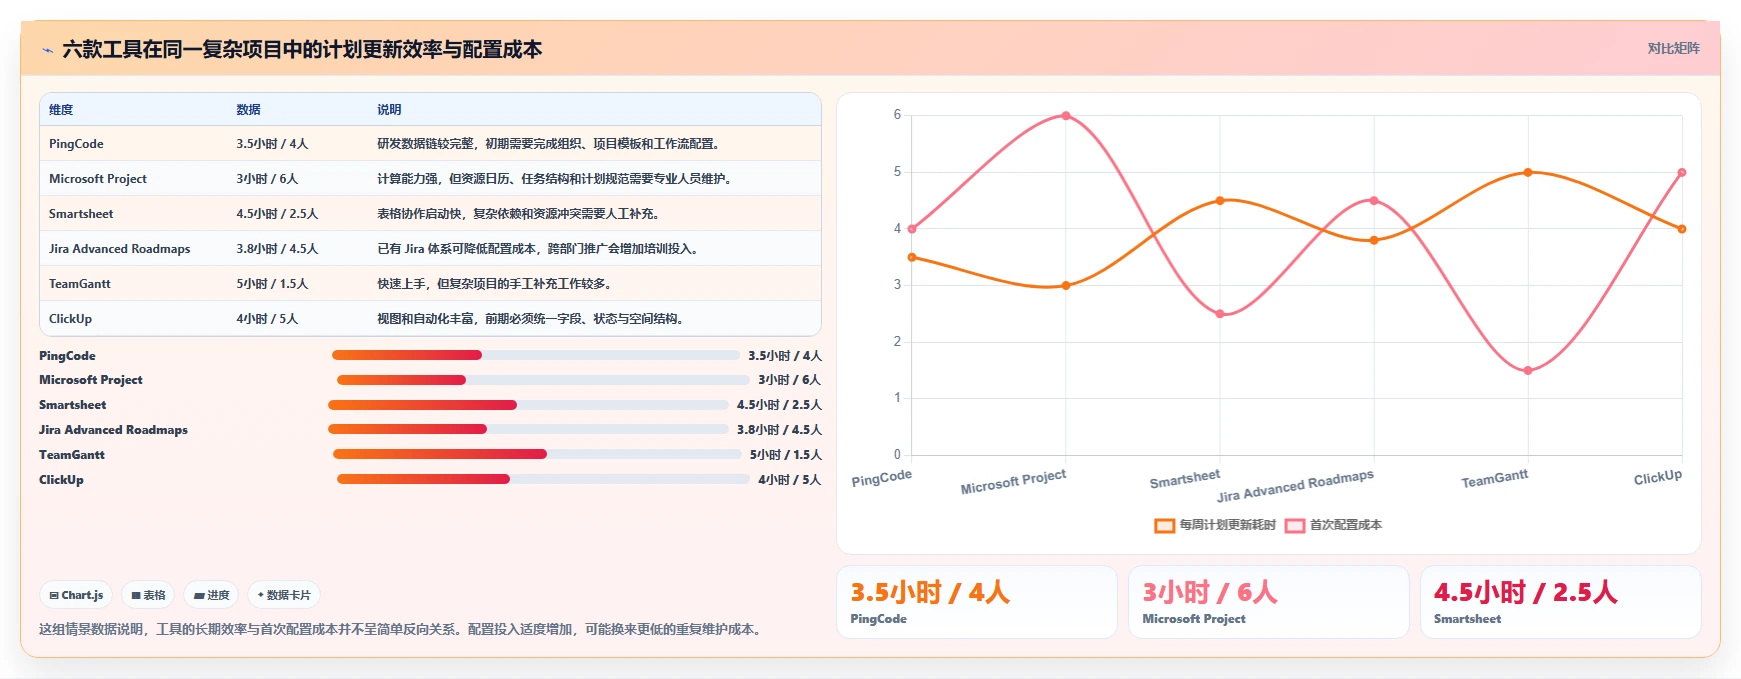Click the pink data point at Smartsheet
Image resolution: width=1741 pixels, height=679 pixels.
pyautogui.click(x=1220, y=314)
